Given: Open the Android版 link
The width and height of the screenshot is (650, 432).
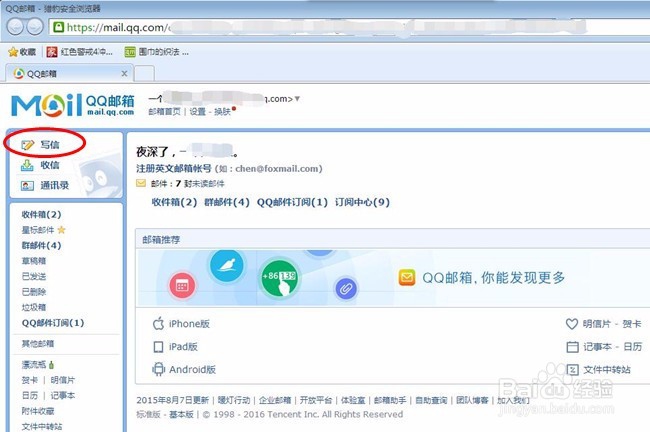Looking at the screenshot, I should point(192,369).
